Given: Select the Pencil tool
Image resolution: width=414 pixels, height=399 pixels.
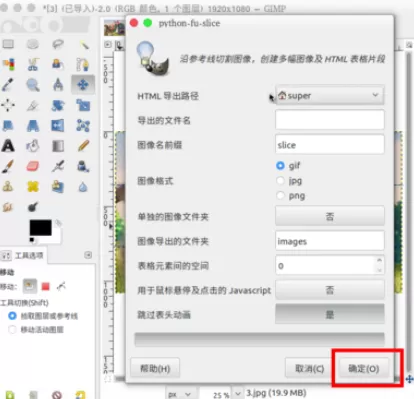Looking at the screenshot, I should point(83,146).
